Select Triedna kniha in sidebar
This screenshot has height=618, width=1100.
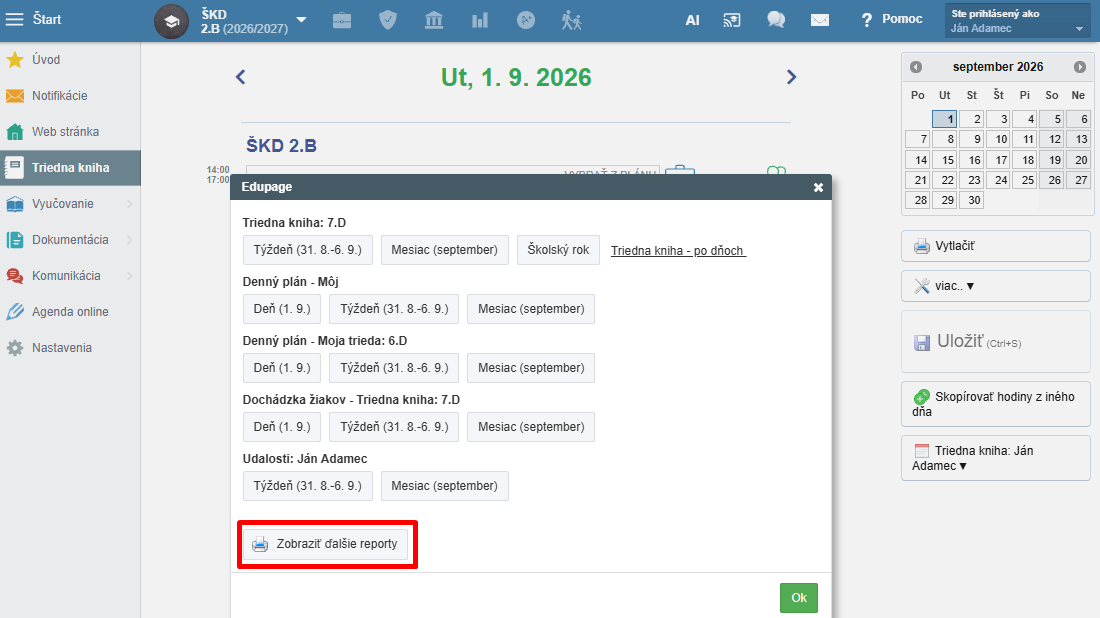(x=70, y=168)
